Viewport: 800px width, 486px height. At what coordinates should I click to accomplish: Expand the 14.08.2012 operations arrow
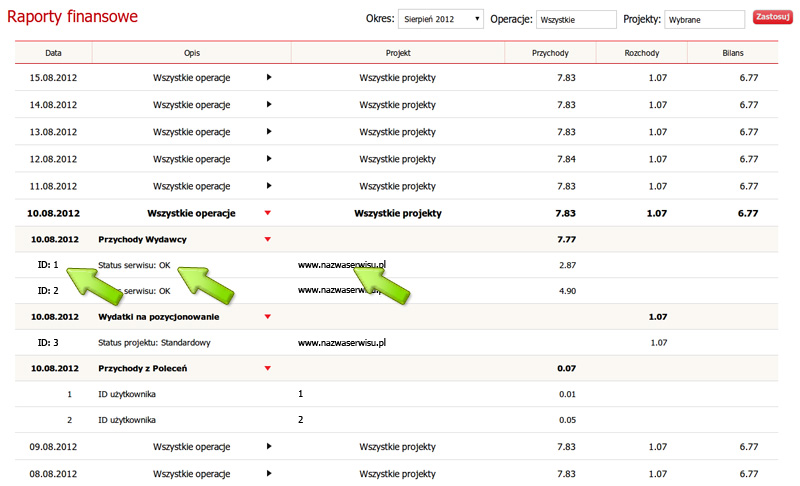268,105
